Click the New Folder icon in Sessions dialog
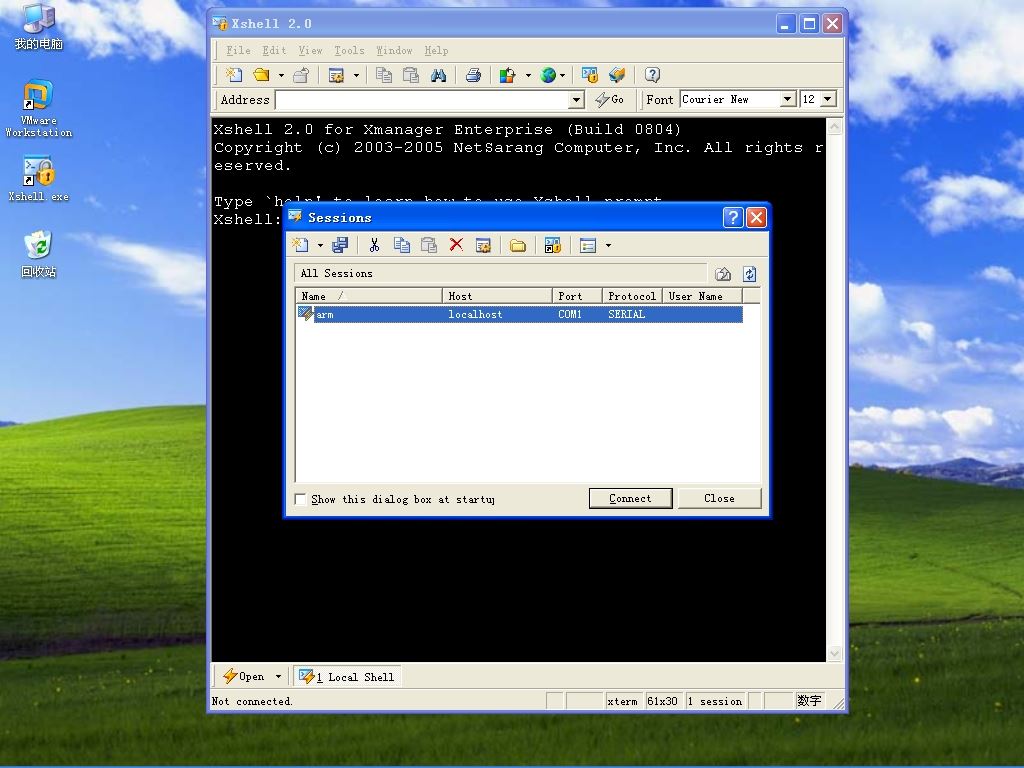This screenshot has height=768, width=1024. [518, 246]
